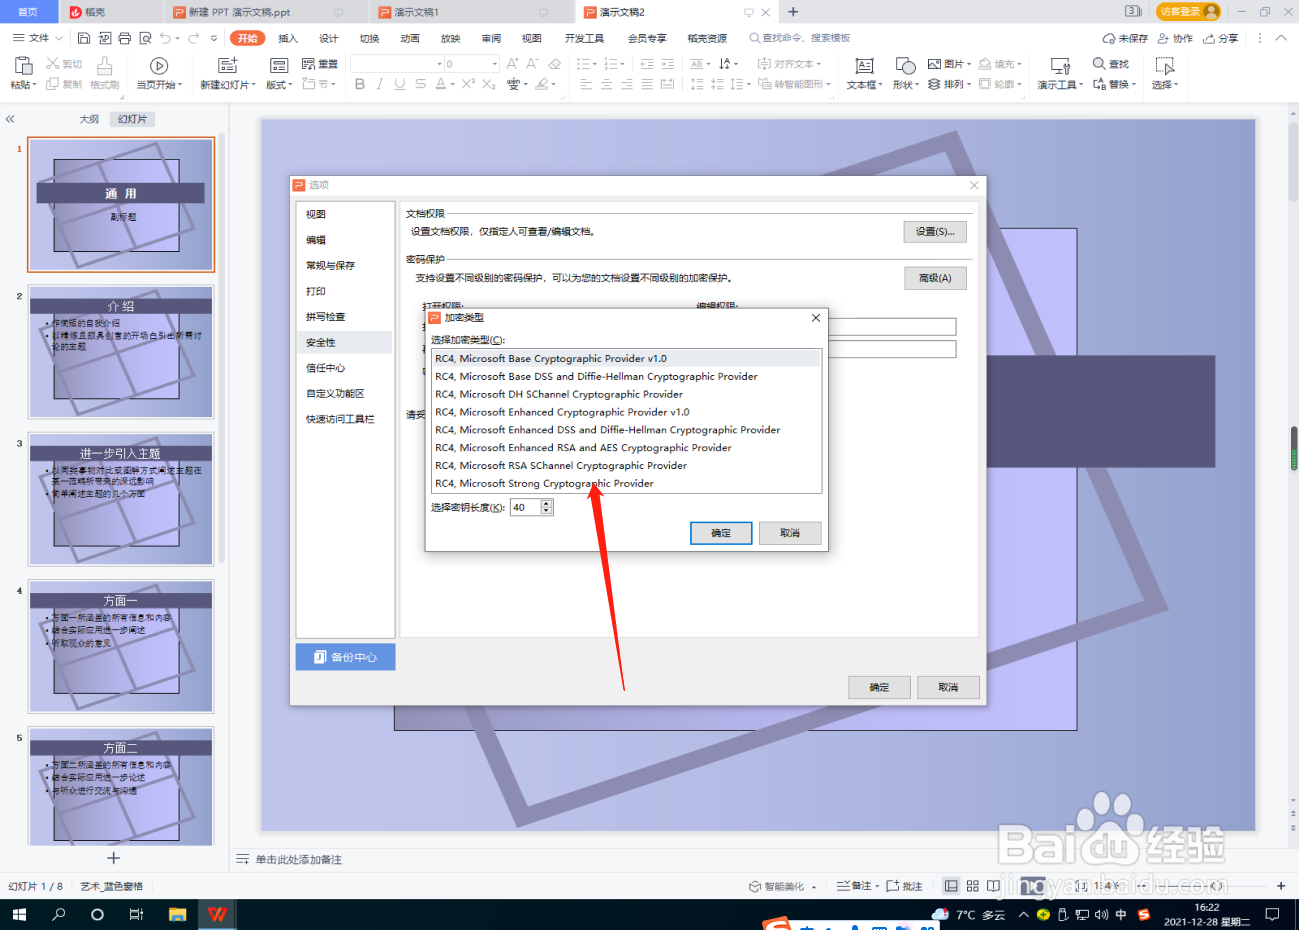Click the 当页开始 play icon
1299x930 pixels.
click(x=159, y=65)
